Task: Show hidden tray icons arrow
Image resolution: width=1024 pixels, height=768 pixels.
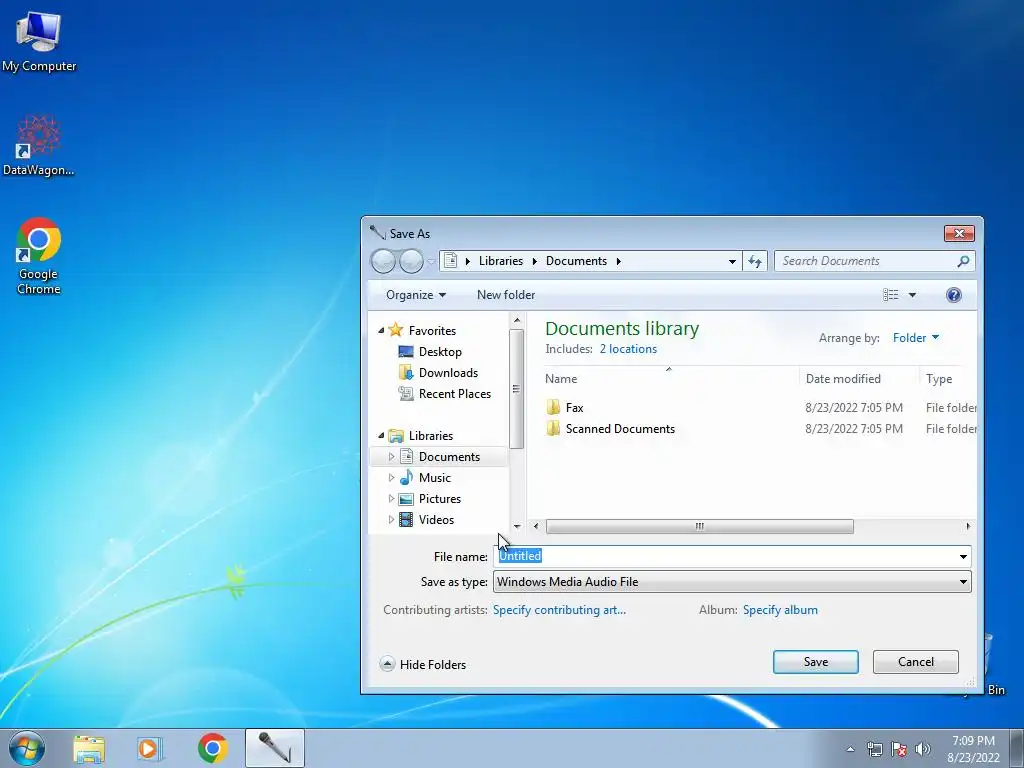Action: point(850,749)
